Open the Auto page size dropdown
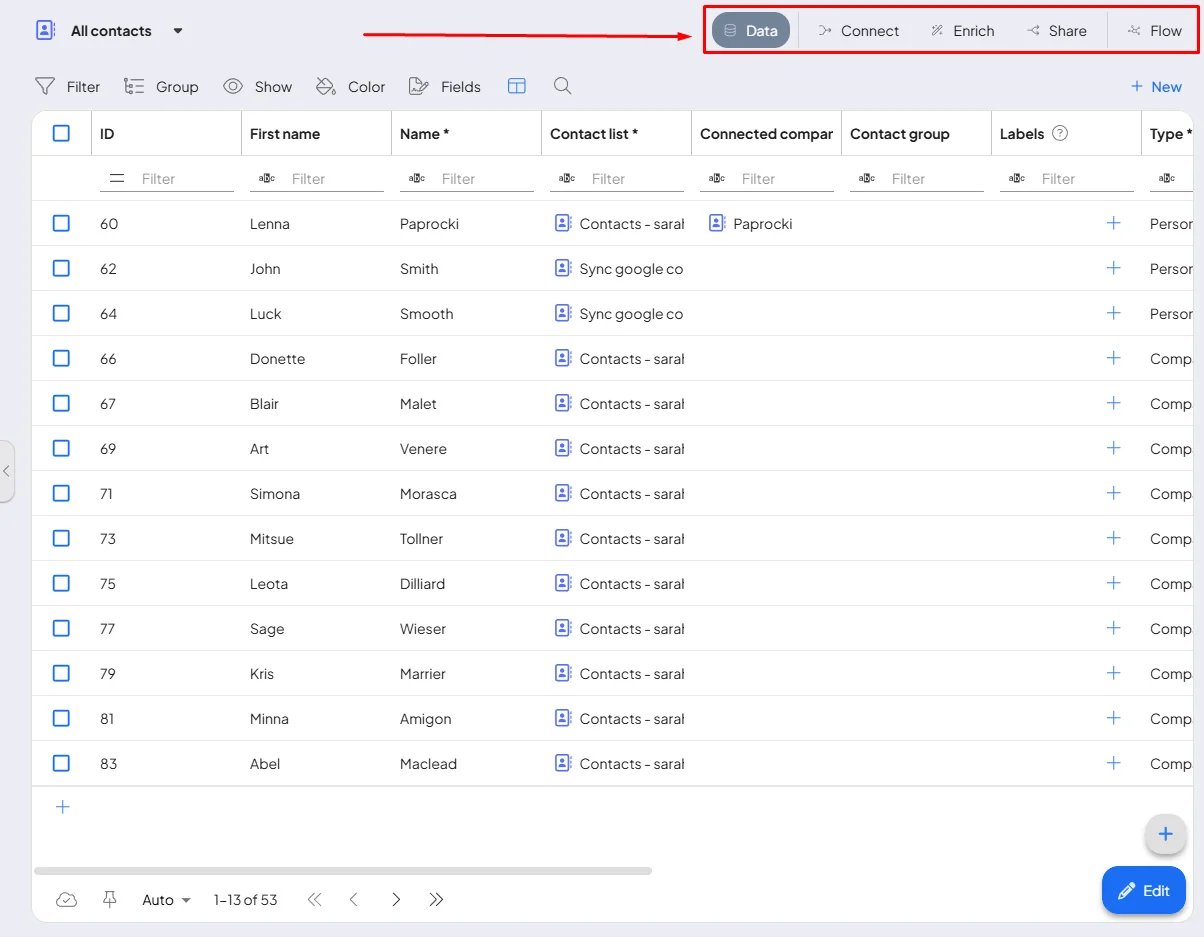This screenshot has width=1204, height=937. click(x=166, y=900)
